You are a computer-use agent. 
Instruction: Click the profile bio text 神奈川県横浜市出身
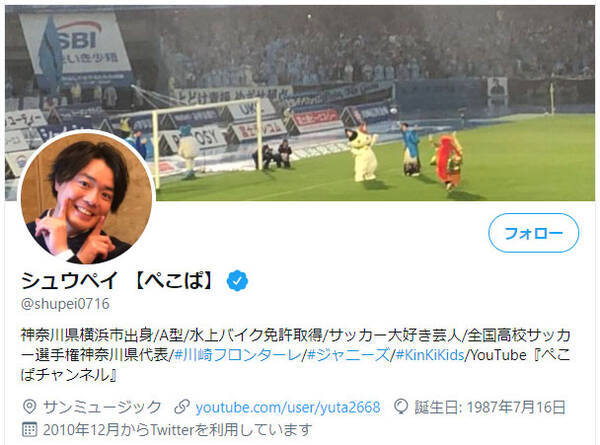(87, 335)
